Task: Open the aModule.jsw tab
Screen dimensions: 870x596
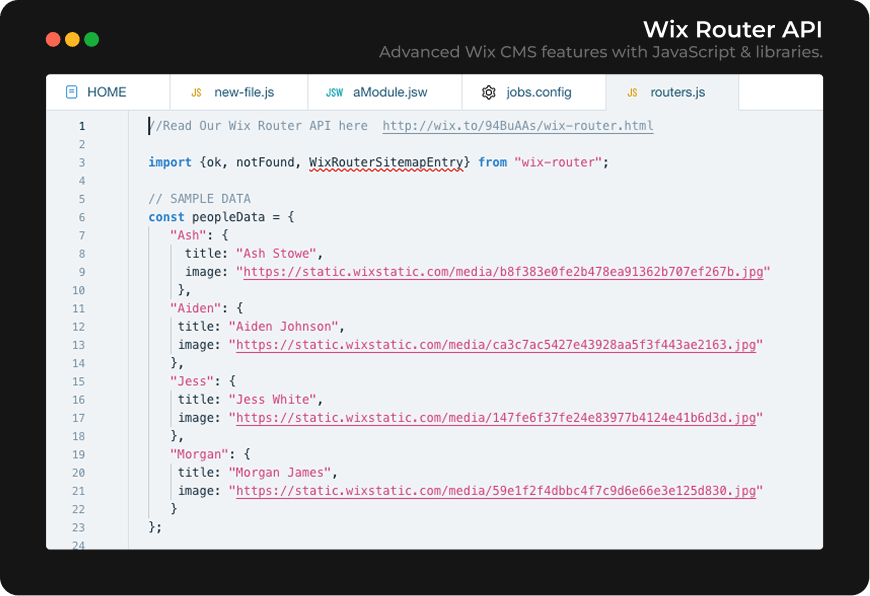Action: tap(385, 92)
